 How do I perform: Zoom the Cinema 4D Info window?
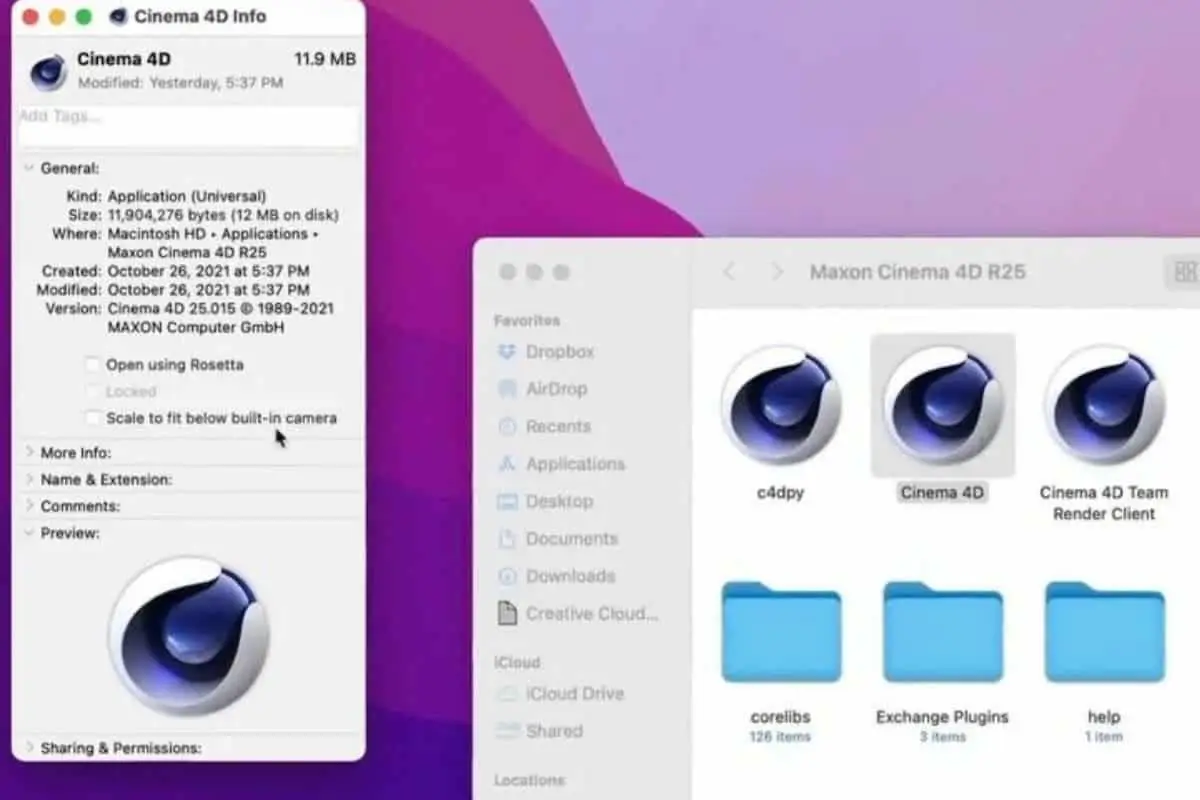83,17
